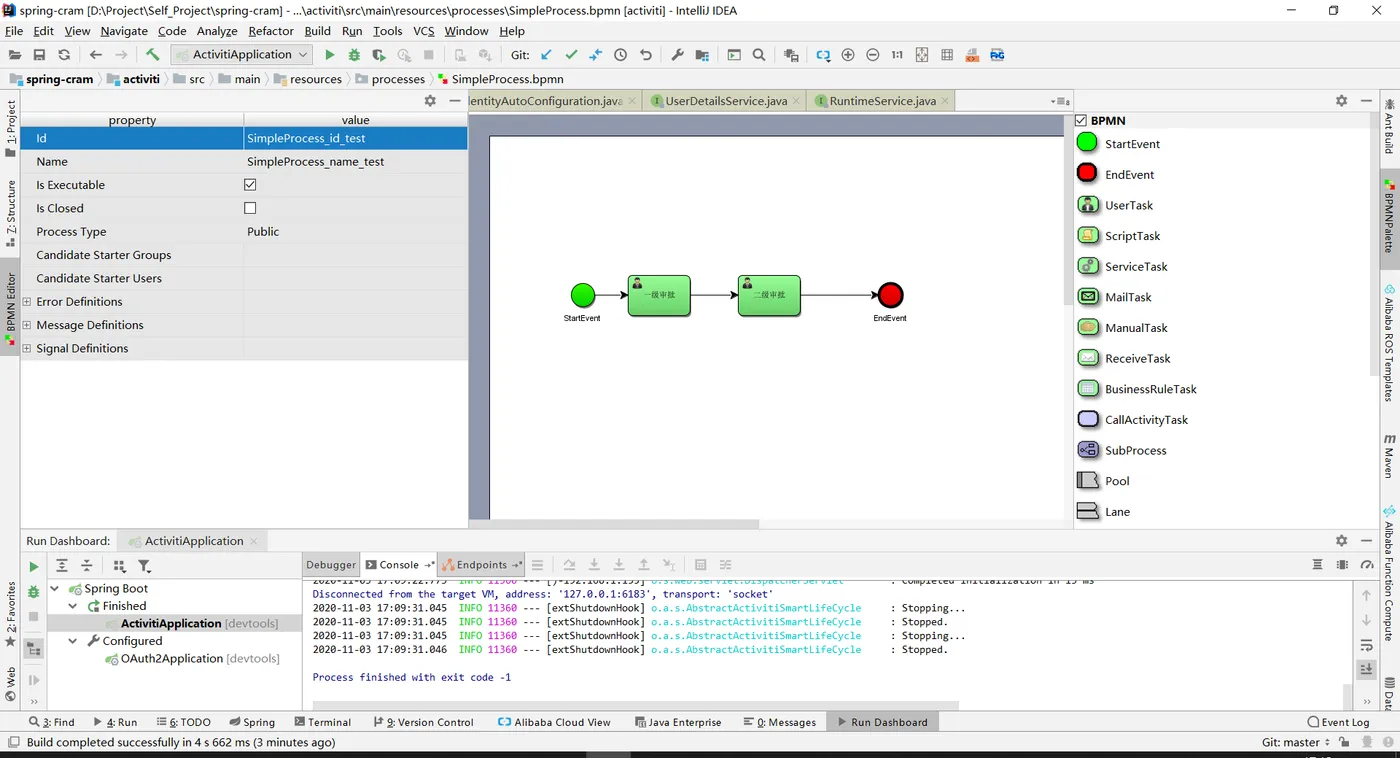This screenshot has width=1400, height=758.
Task: Open the Refactor menu
Action: point(271,31)
